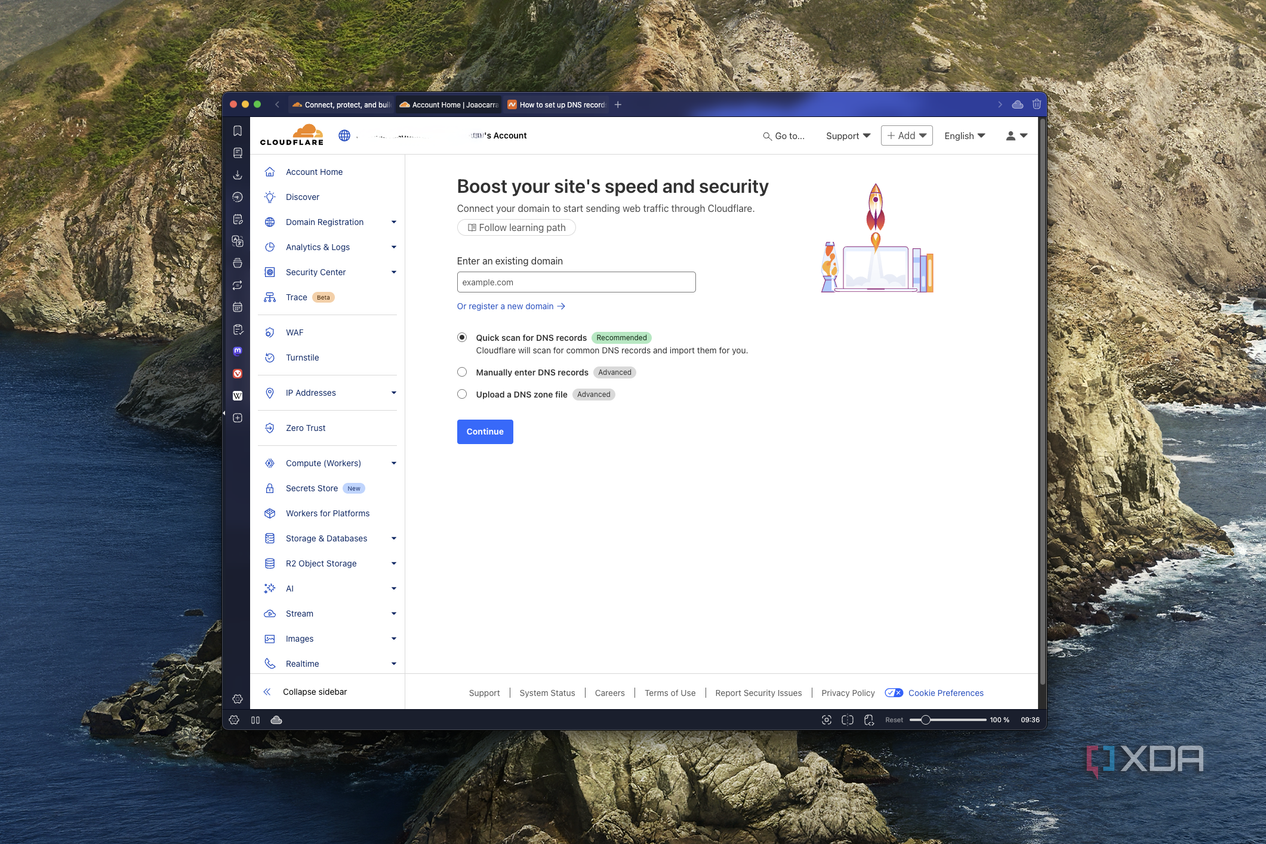
Task: Click the panel settings gear at sidebar bottom
Action: point(237,699)
